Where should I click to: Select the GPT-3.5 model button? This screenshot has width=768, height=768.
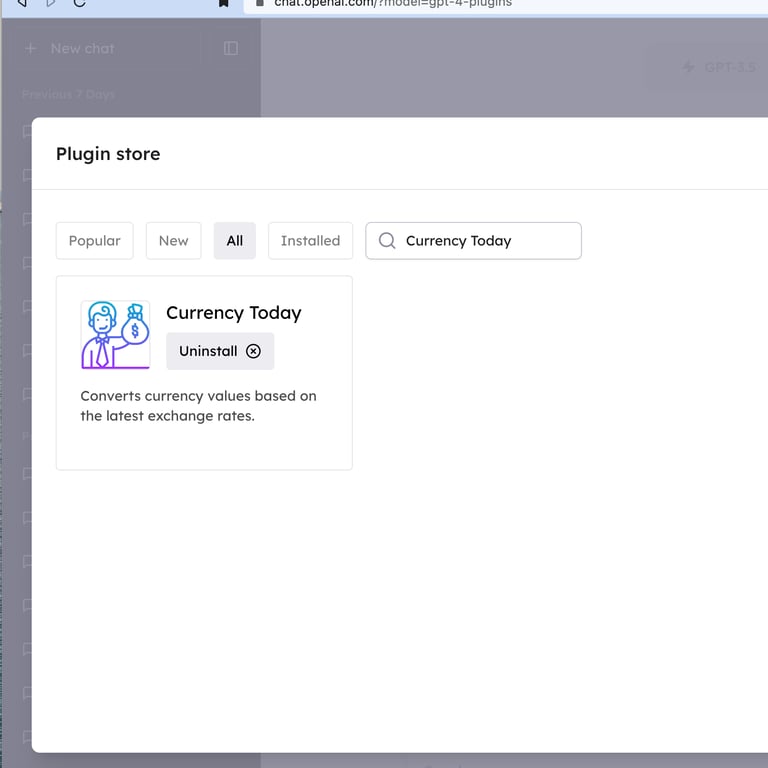coord(706,67)
